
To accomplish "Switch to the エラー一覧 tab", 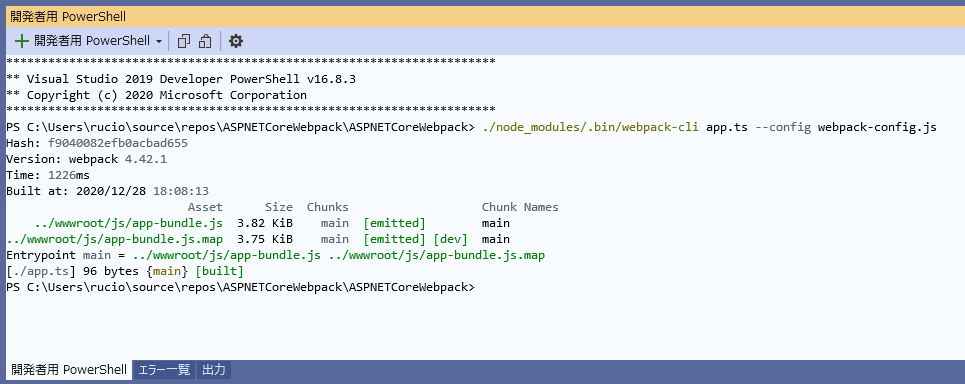I will 164,370.
